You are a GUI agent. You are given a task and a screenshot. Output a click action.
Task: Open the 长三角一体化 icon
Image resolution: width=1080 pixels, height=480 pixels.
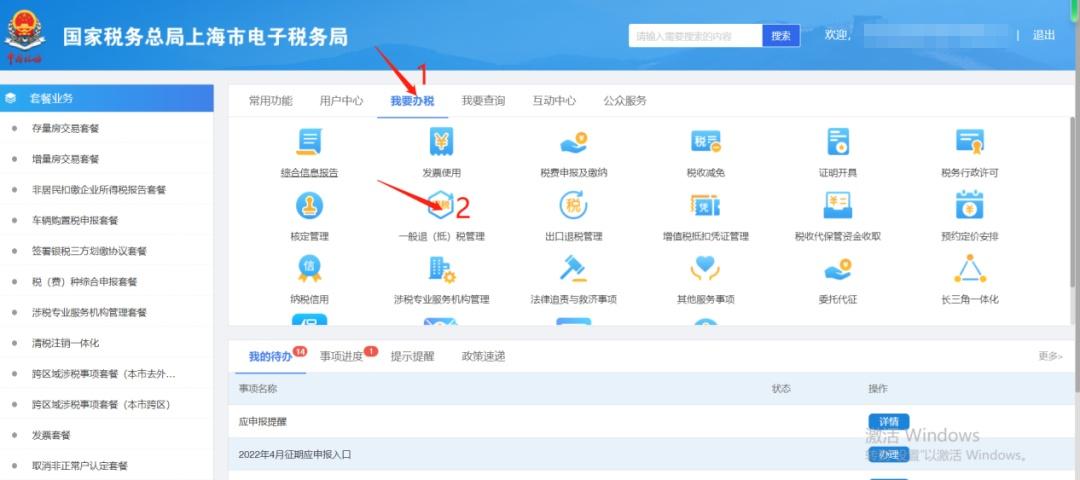(x=969, y=270)
